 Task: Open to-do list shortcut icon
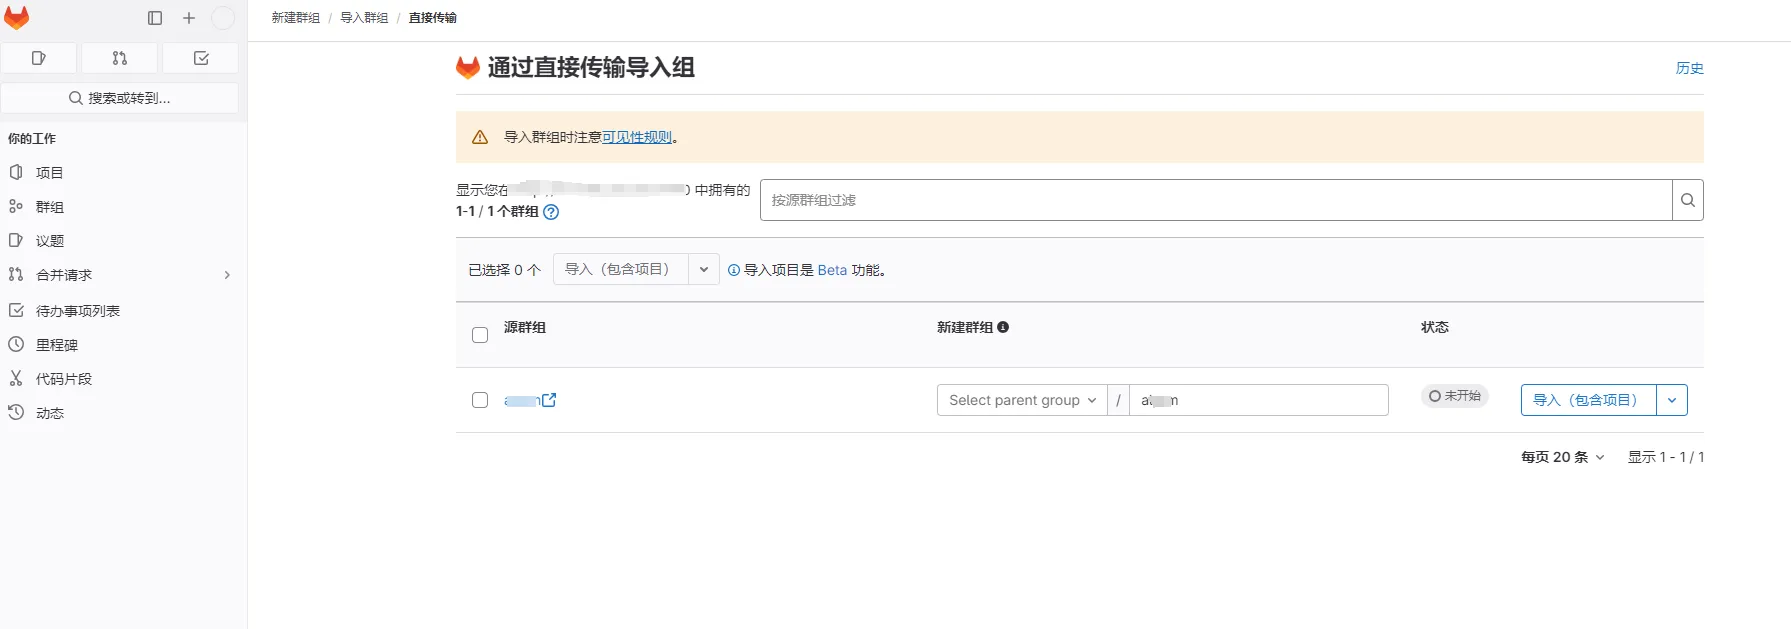point(201,58)
